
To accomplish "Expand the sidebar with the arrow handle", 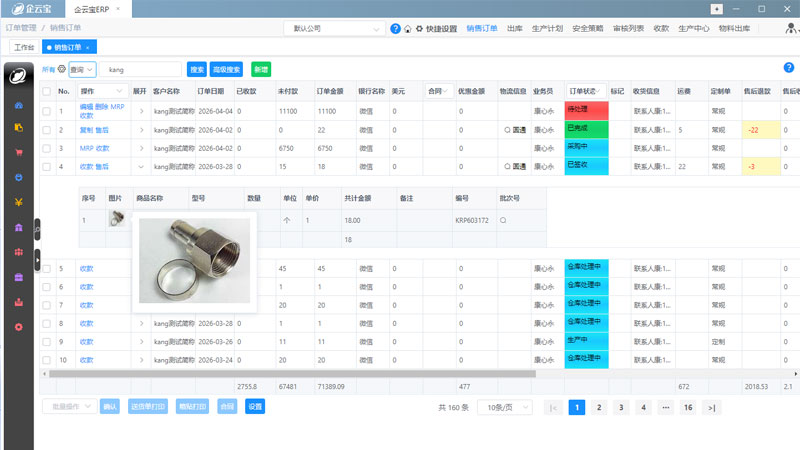I will (x=37, y=260).
